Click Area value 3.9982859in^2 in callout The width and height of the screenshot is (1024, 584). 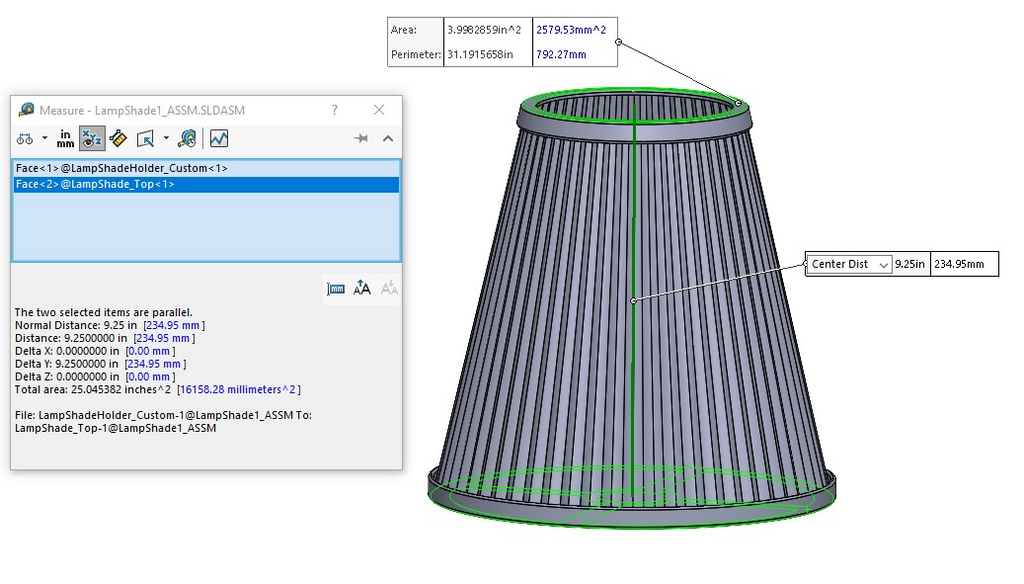click(x=484, y=29)
